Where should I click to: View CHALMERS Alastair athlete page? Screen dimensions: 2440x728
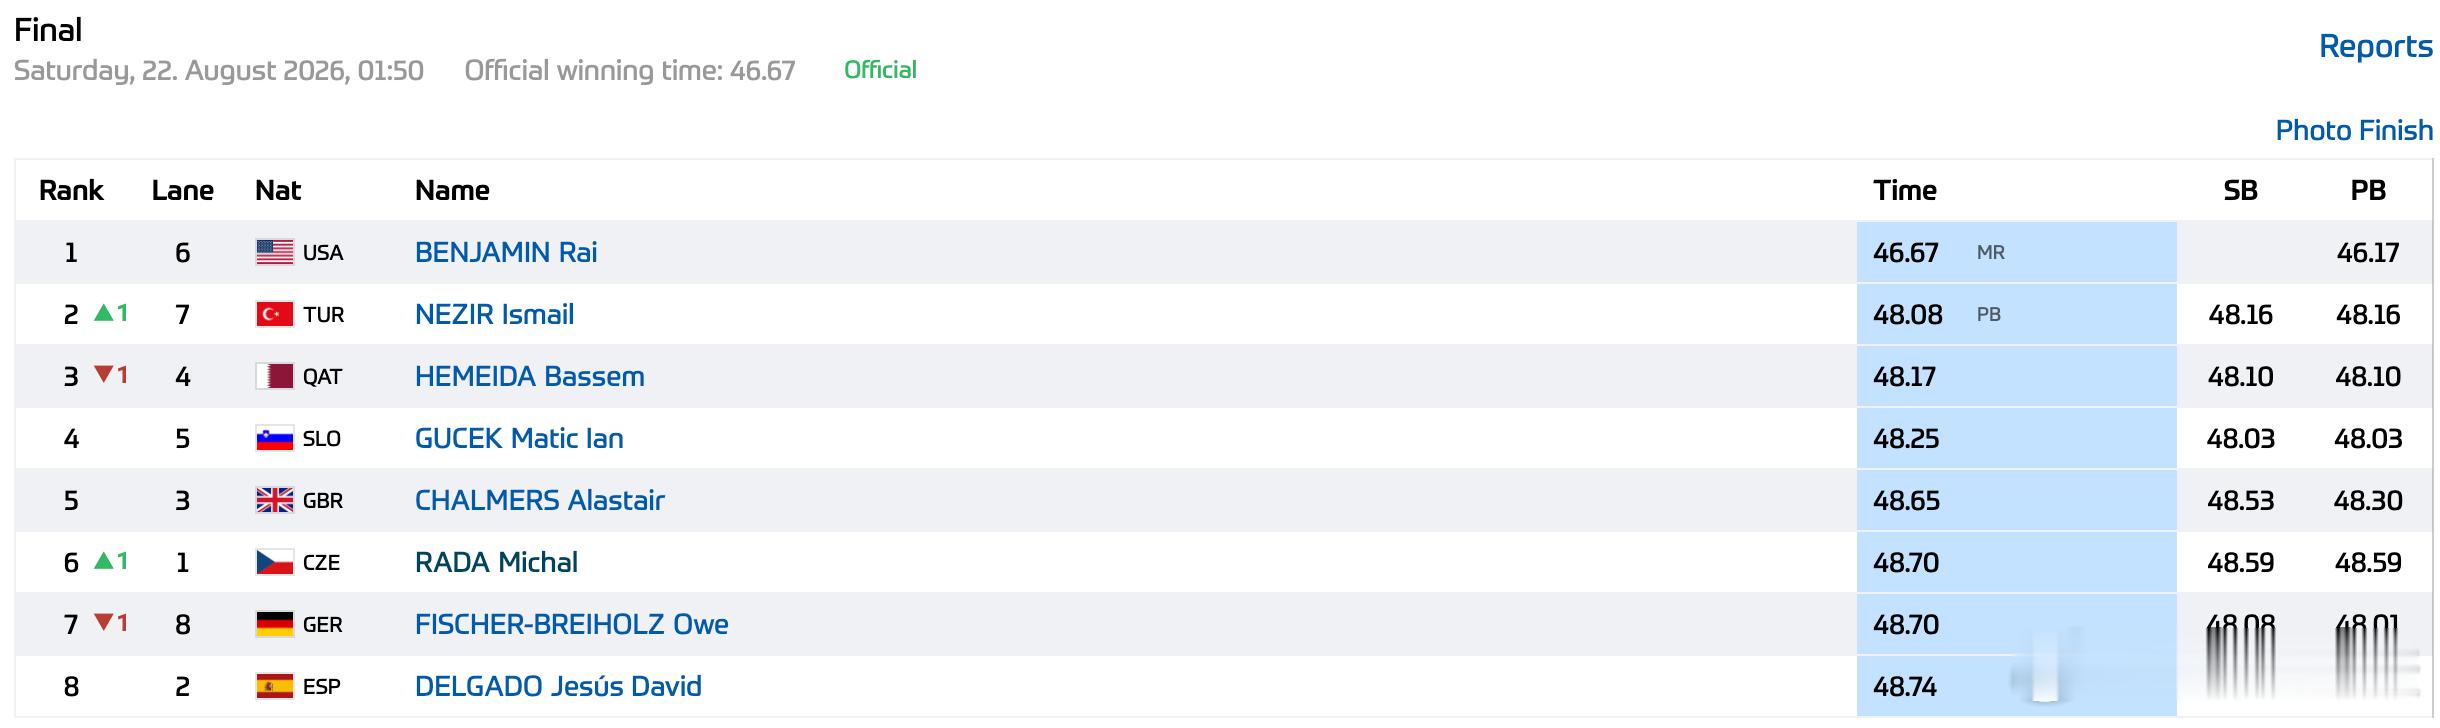pos(539,500)
